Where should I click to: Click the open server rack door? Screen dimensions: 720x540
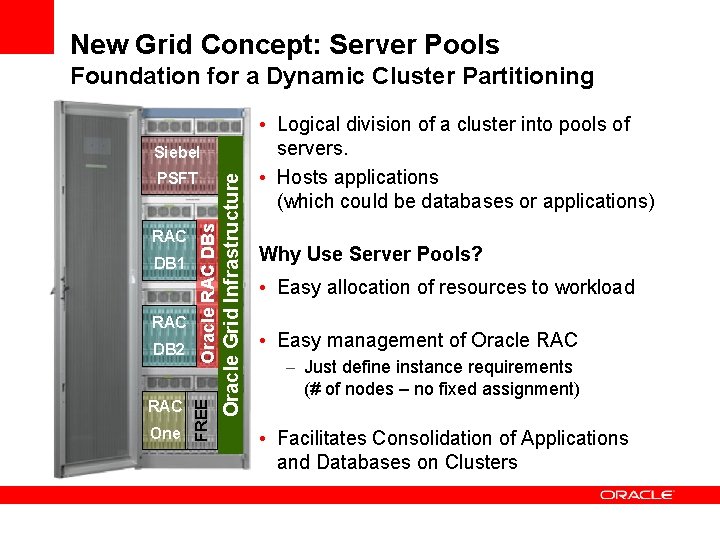click(x=97, y=288)
